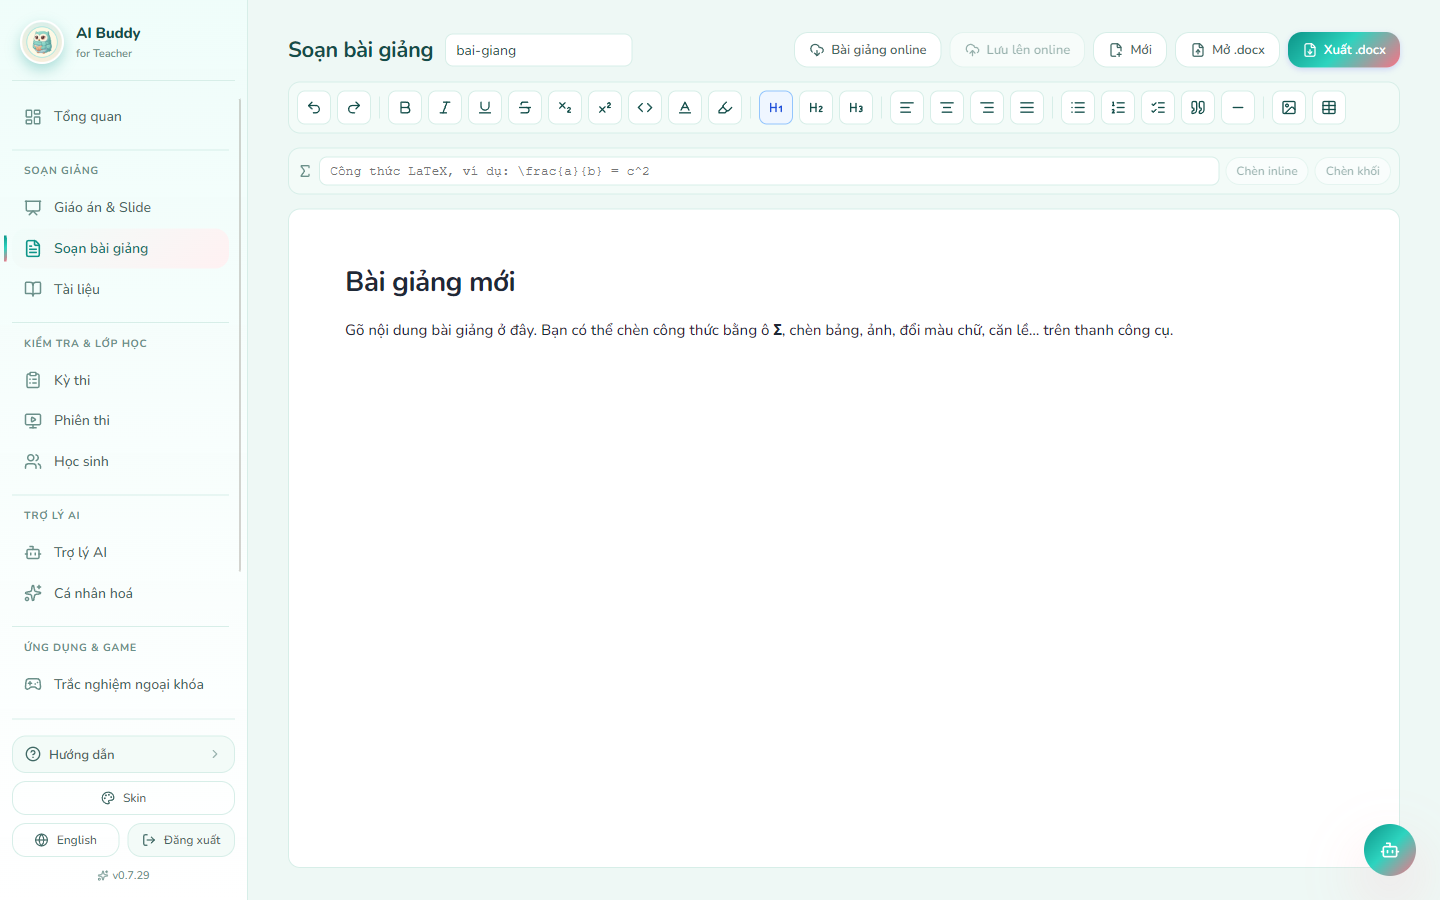Click the bai-giang file name field

click(x=538, y=50)
